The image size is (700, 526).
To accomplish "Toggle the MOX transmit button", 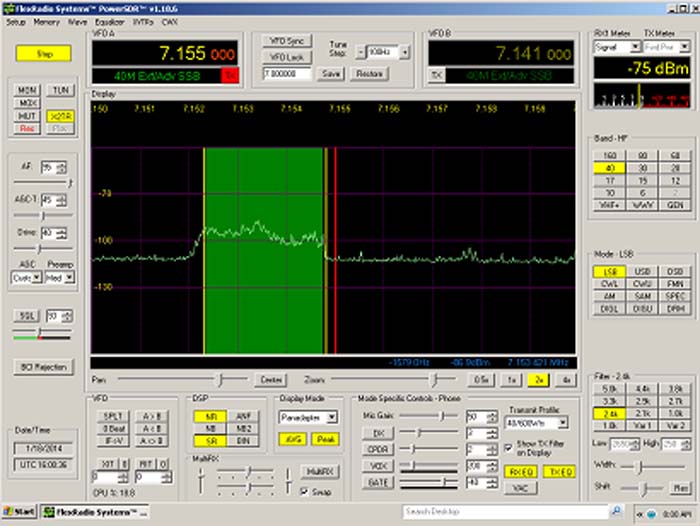I will [27, 103].
